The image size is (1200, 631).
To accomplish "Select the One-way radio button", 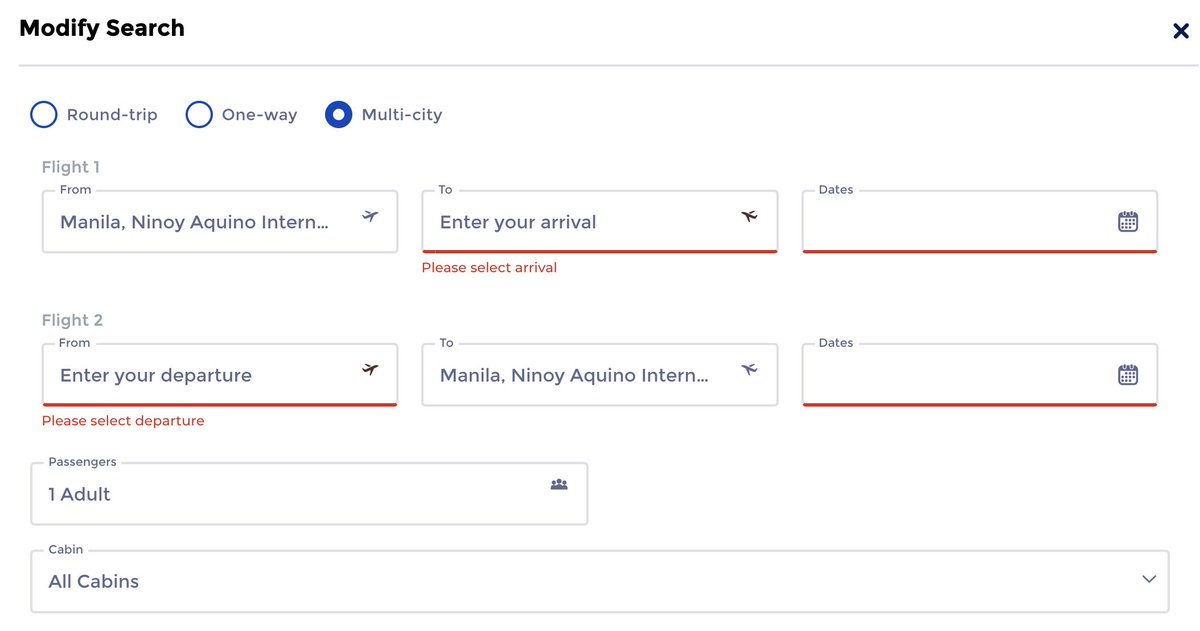I will click(x=199, y=115).
